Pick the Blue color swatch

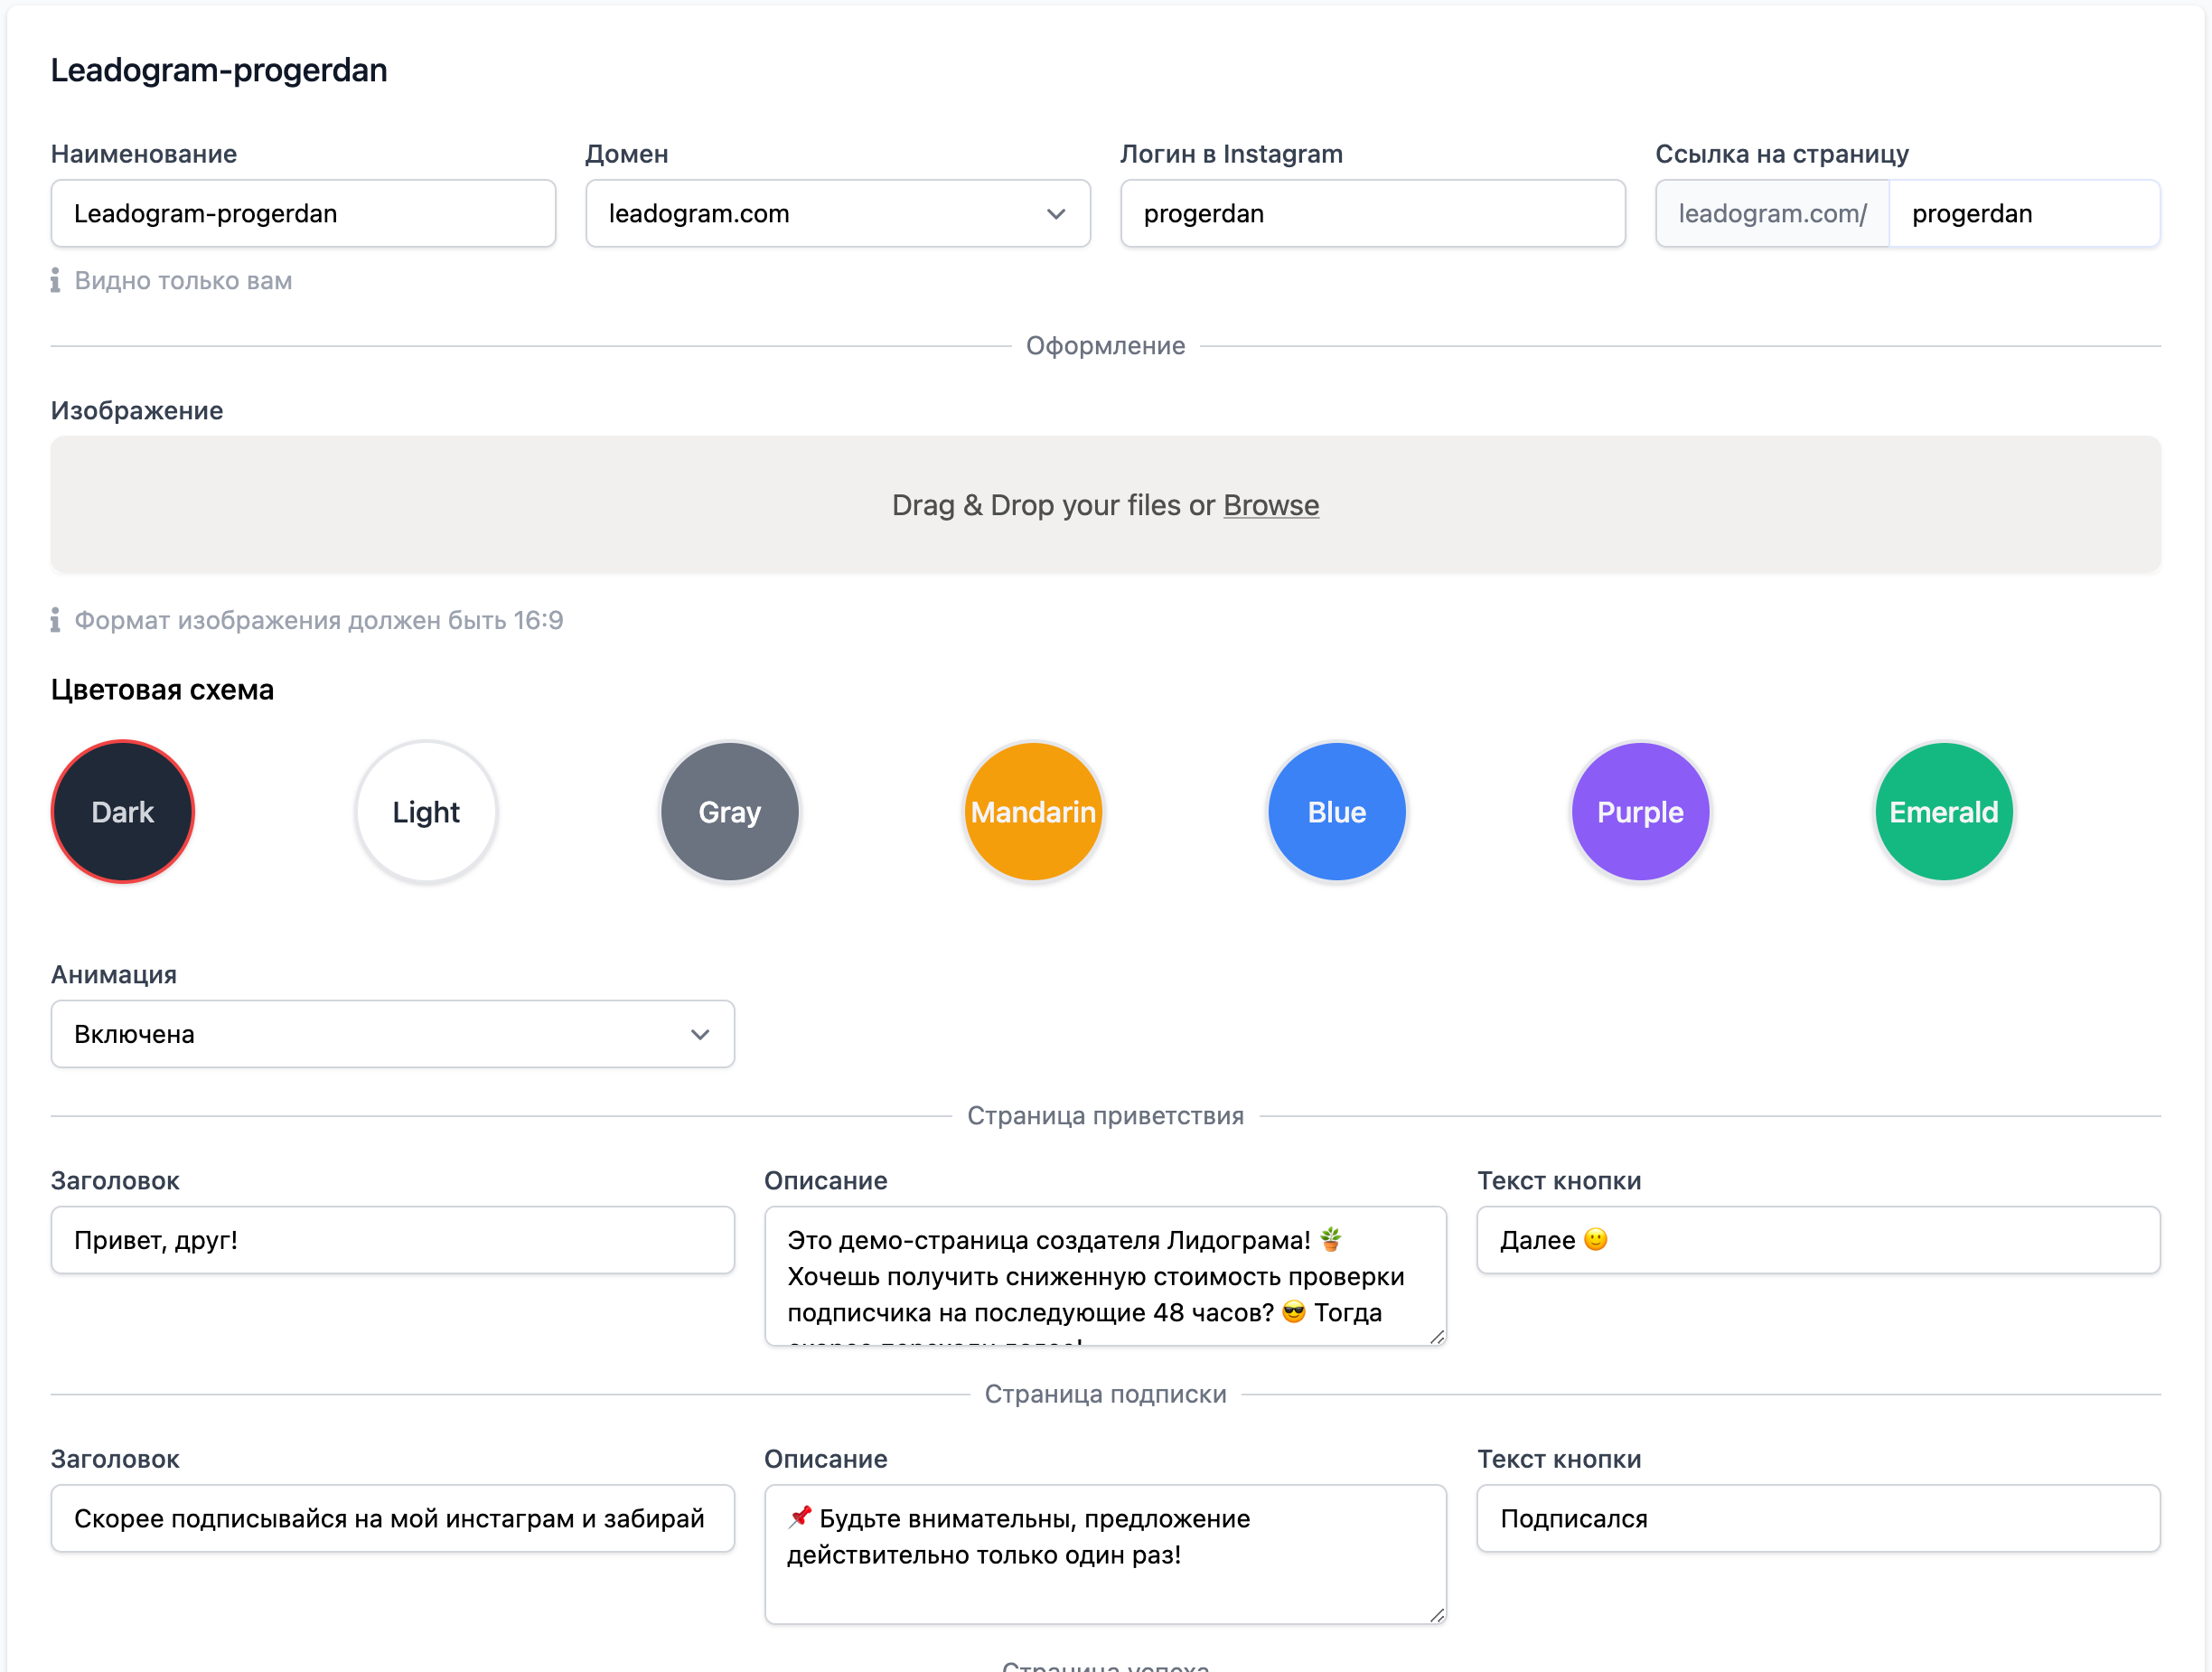[1336, 812]
